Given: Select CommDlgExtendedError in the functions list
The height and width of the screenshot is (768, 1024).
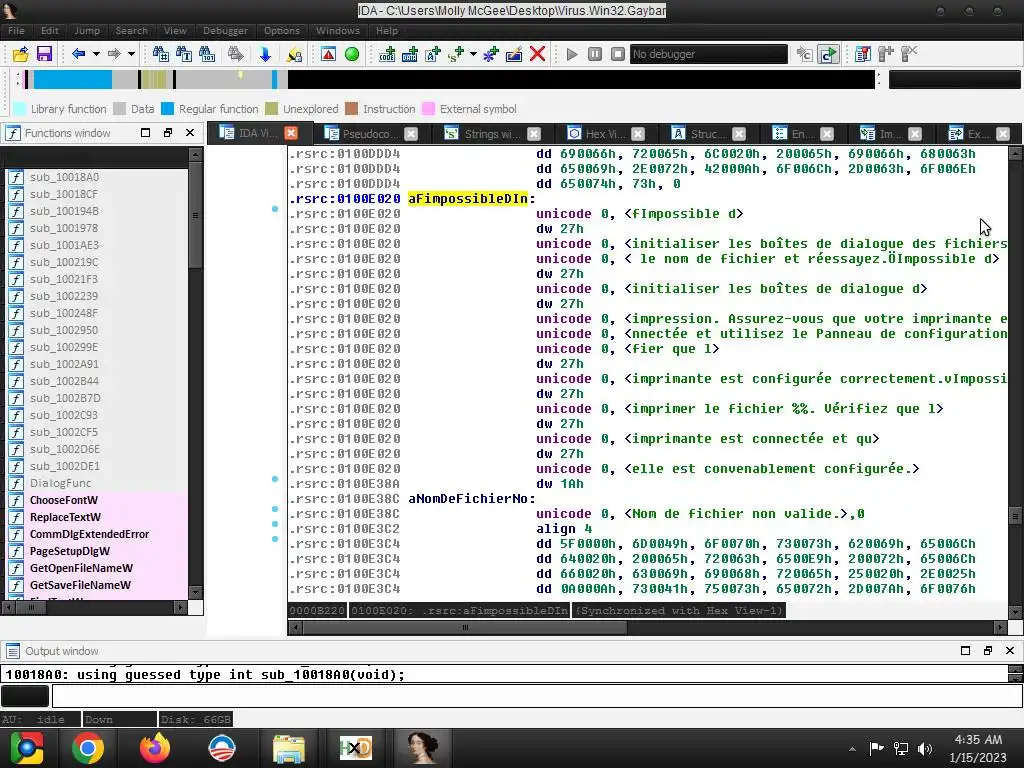Looking at the screenshot, I should click(89, 534).
